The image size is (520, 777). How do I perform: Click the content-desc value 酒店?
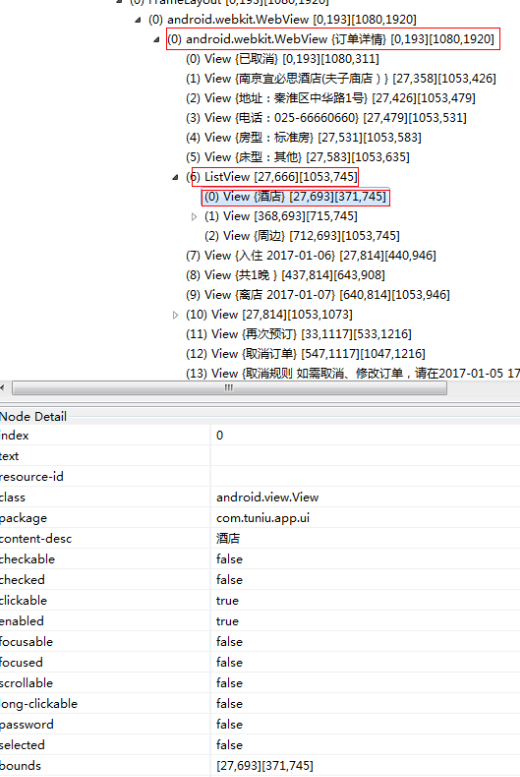tap(228, 539)
